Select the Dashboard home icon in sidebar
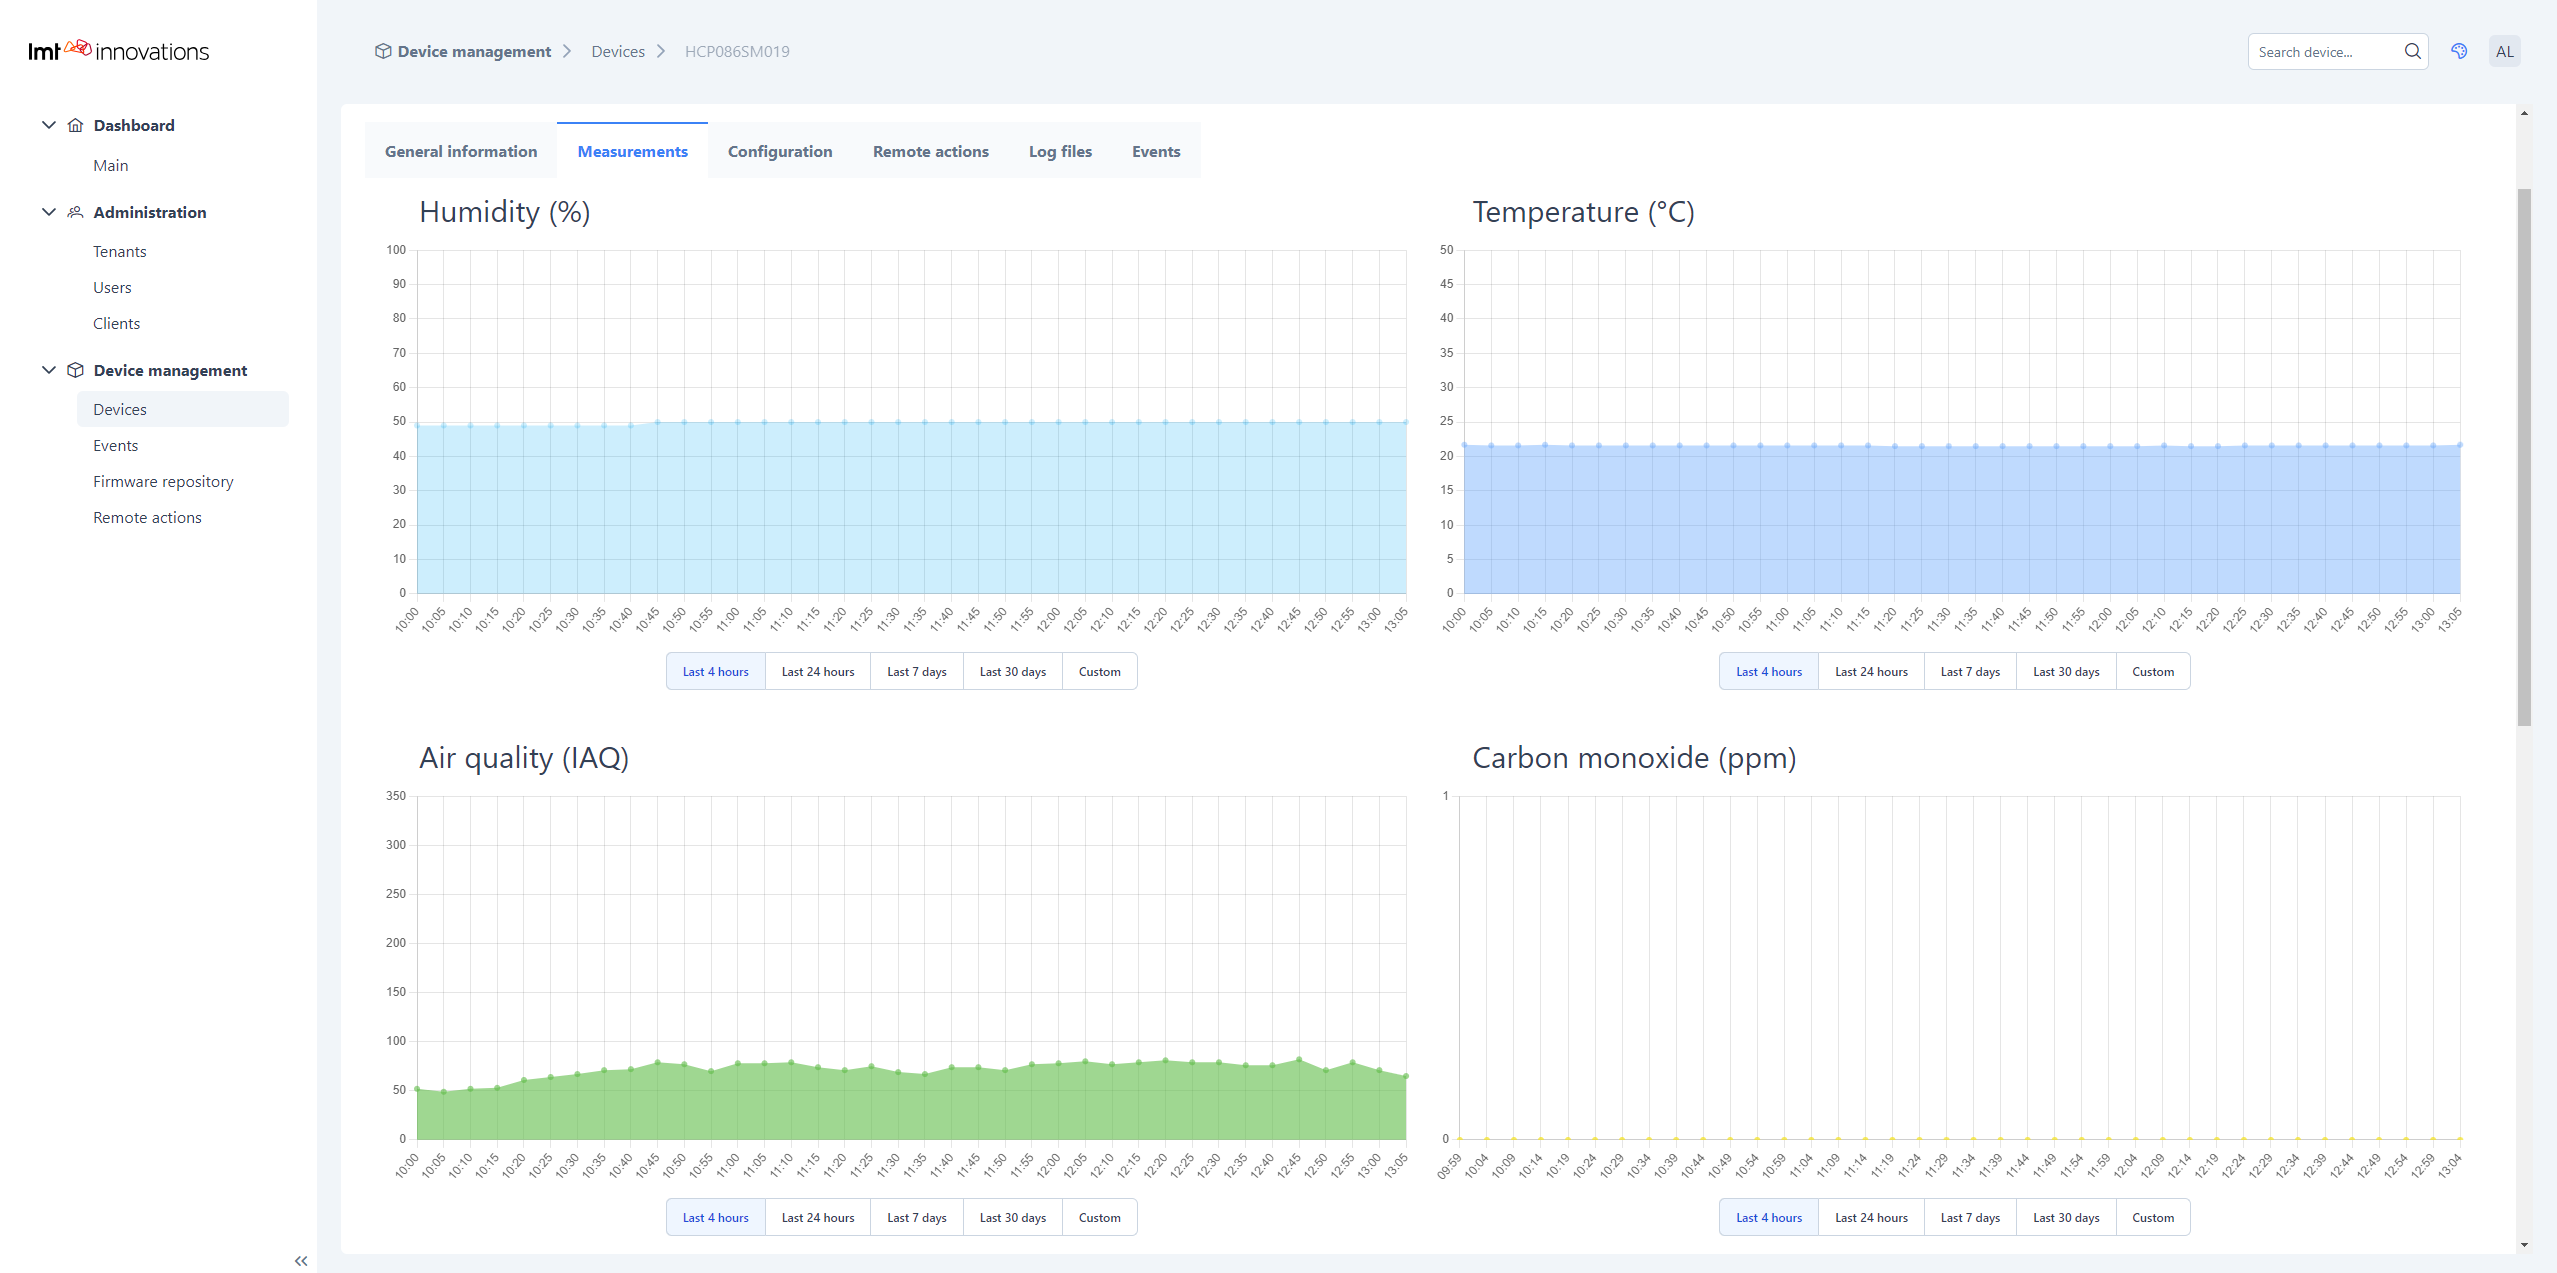Image resolution: width=2557 pixels, height=1273 pixels. tap(76, 125)
